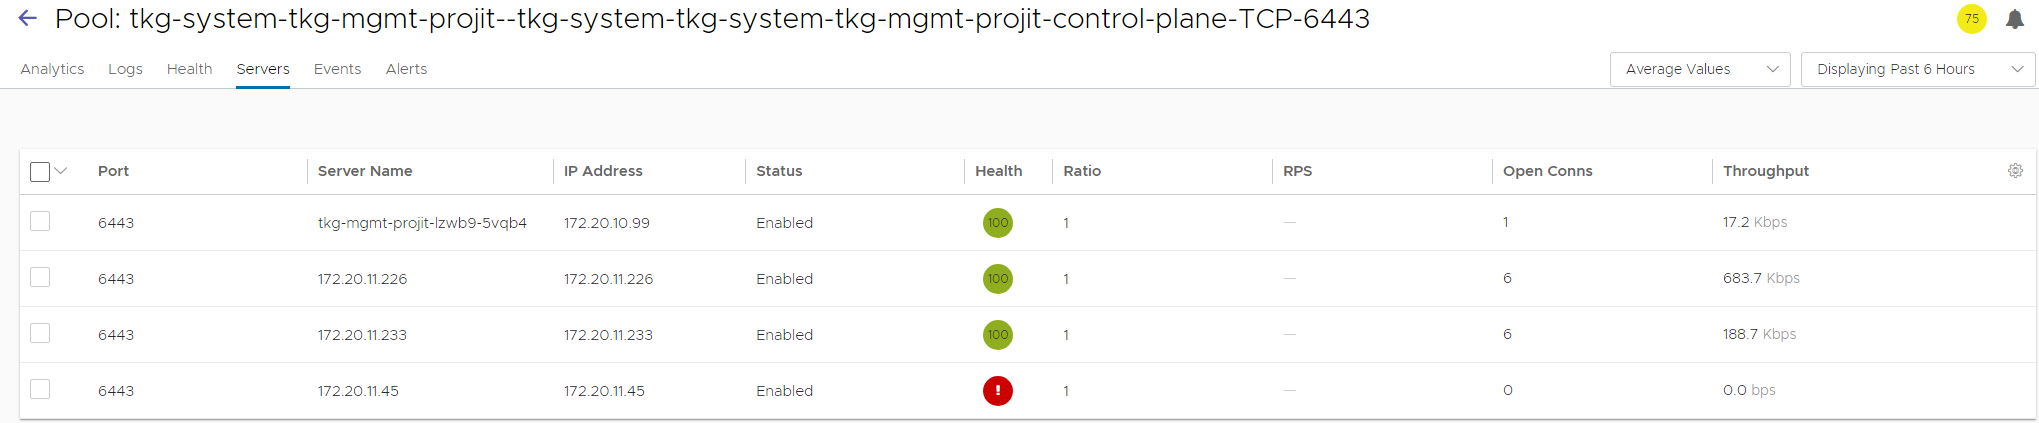Image resolution: width=2039 pixels, height=423 pixels.
Task: Expand chevron beside the header checkbox
Action: 61,171
